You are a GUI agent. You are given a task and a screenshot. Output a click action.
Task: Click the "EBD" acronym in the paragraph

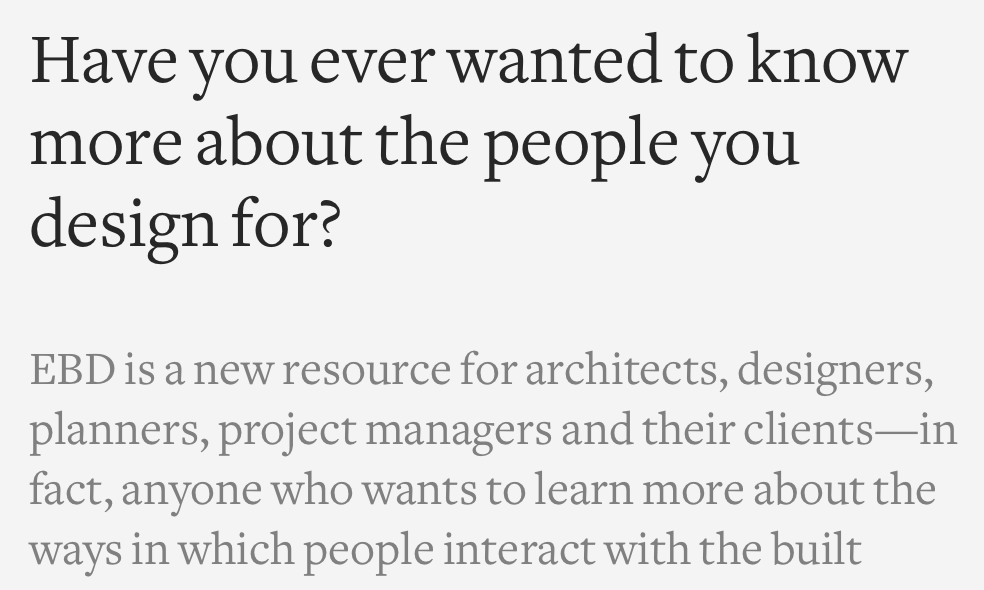pyautogui.click(x=72, y=370)
